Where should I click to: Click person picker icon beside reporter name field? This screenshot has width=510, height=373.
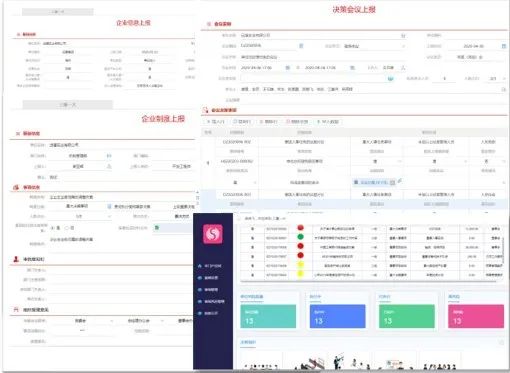109,166
